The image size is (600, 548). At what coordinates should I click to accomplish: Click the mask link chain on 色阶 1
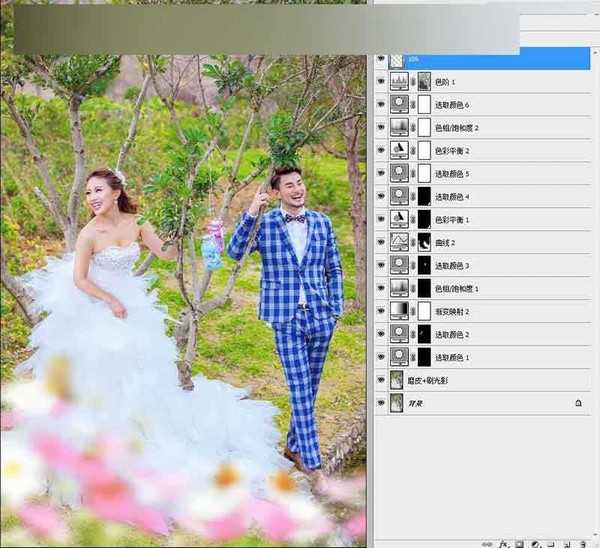tap(413, 81)
